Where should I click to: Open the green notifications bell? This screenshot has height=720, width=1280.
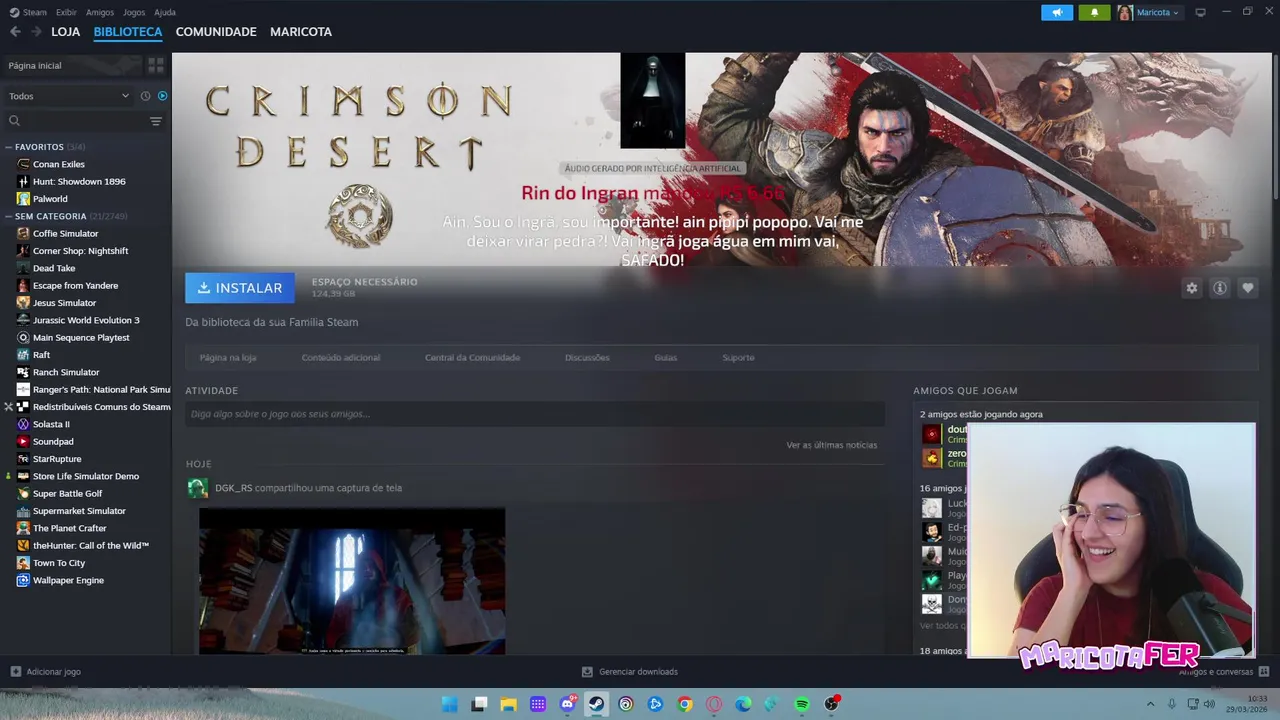pyautogui.click(x=1094, y=12)
